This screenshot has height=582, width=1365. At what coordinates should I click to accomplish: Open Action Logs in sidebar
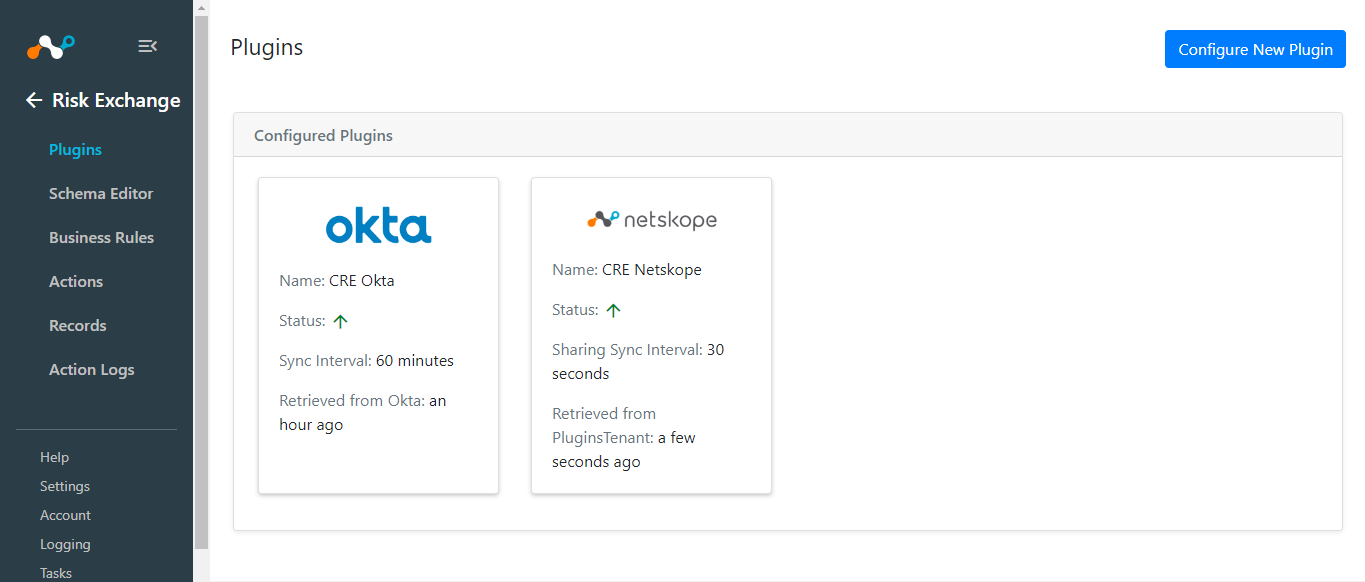(x=91, y=370)
